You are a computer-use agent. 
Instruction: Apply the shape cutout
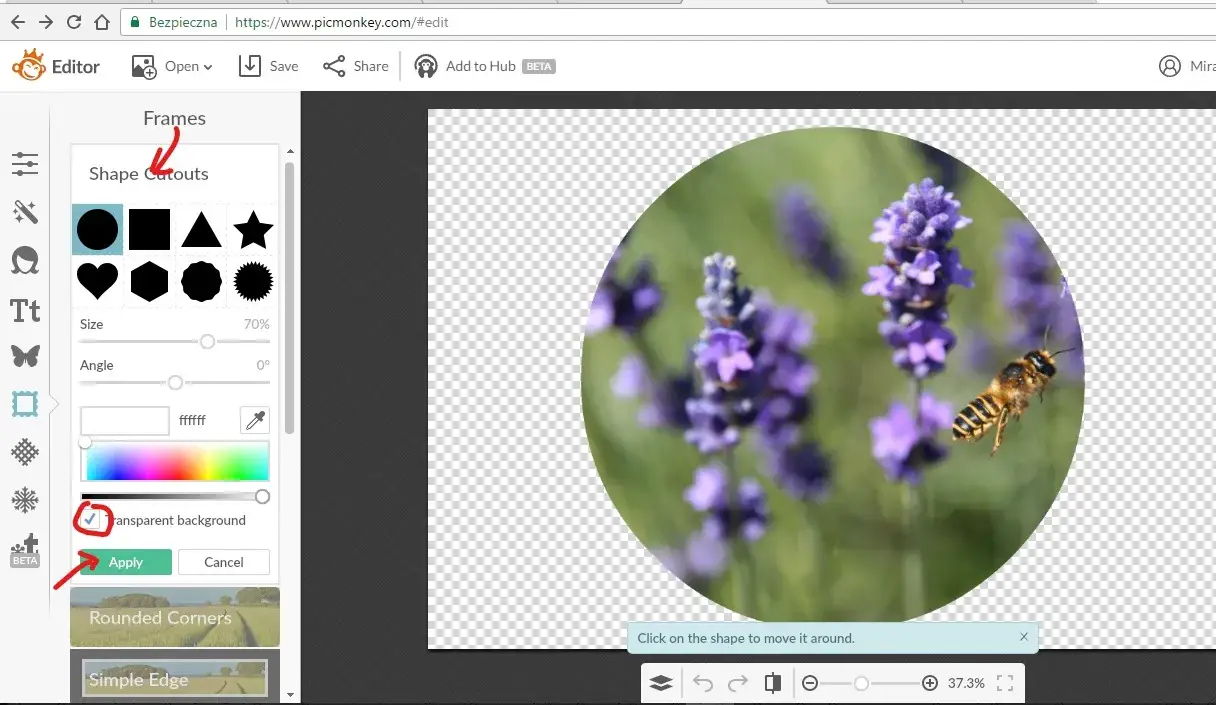[x=126, y=562]
